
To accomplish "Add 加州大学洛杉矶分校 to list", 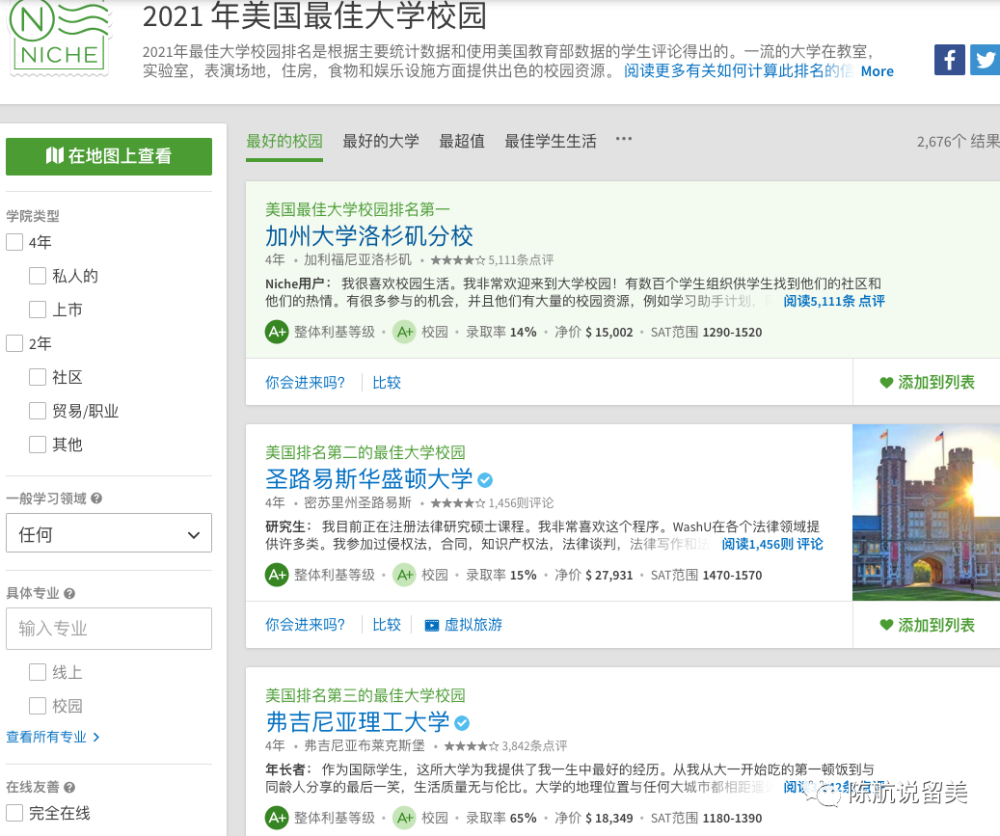I will 927,383.
